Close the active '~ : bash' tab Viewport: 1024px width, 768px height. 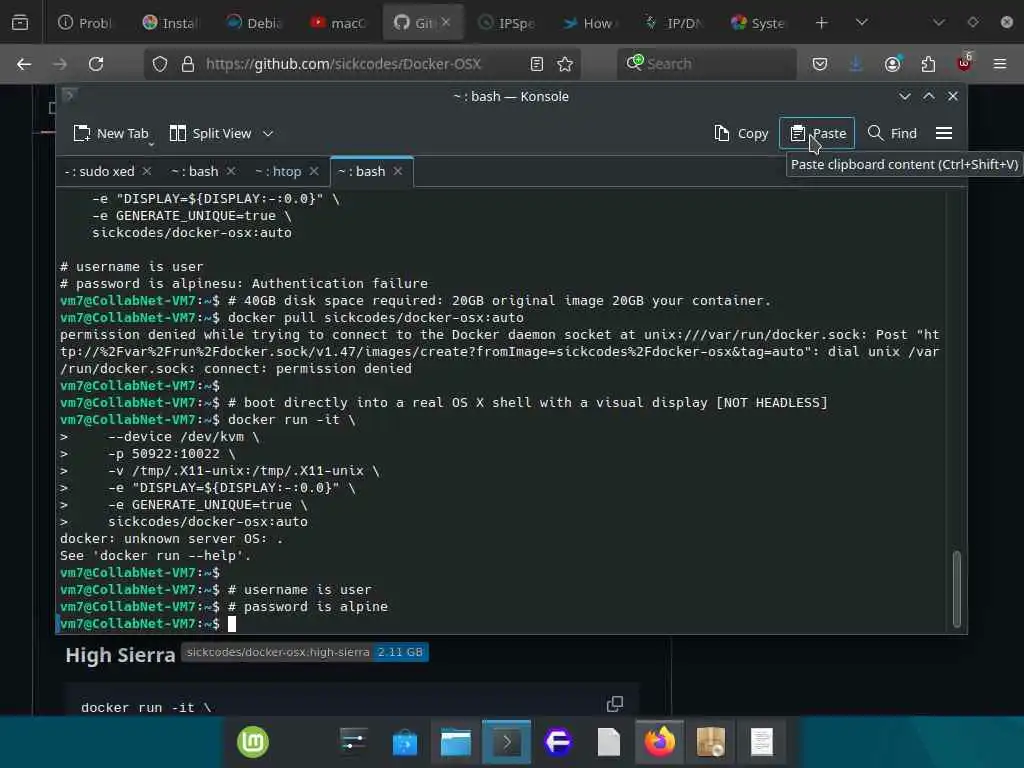398,171
